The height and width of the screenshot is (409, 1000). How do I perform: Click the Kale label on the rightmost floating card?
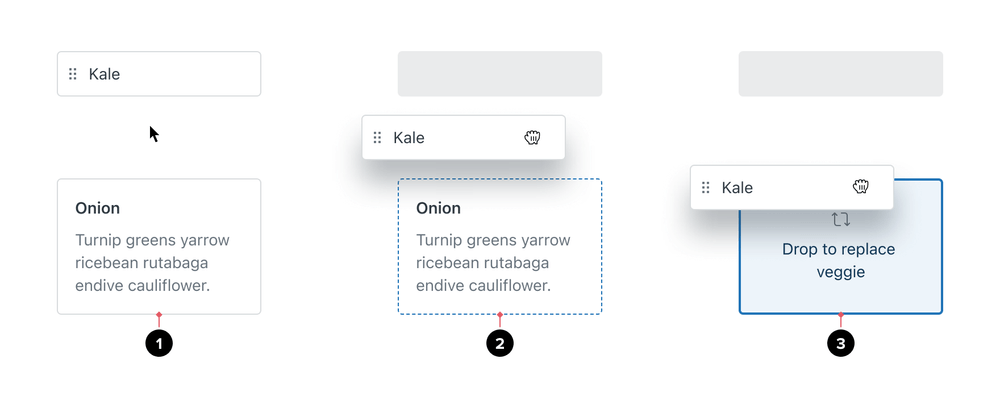[737, 188]
